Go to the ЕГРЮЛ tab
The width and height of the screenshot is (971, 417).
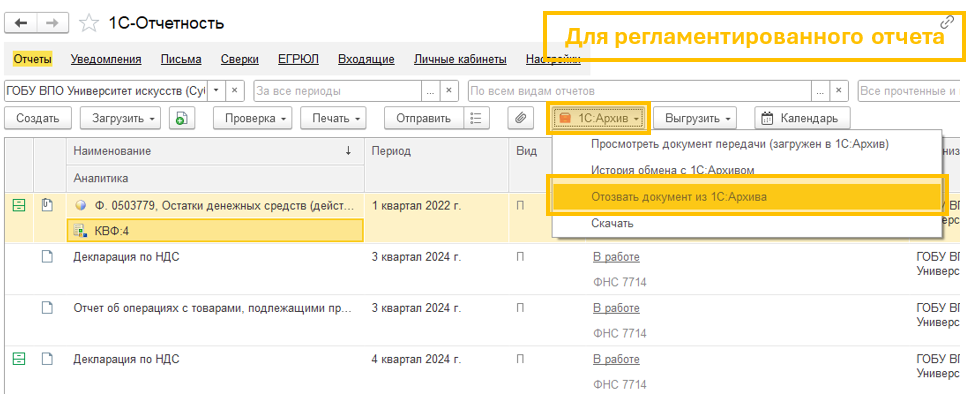pos(298,59)
